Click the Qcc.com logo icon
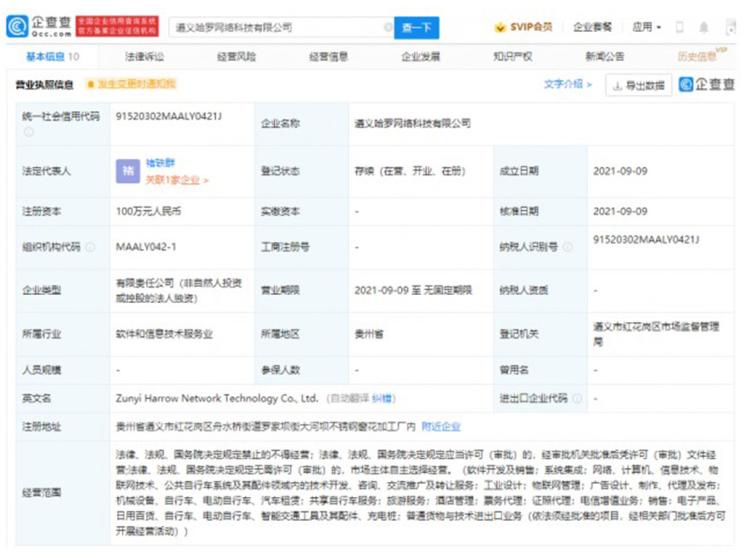744x558 pixels. click(17, 27)
